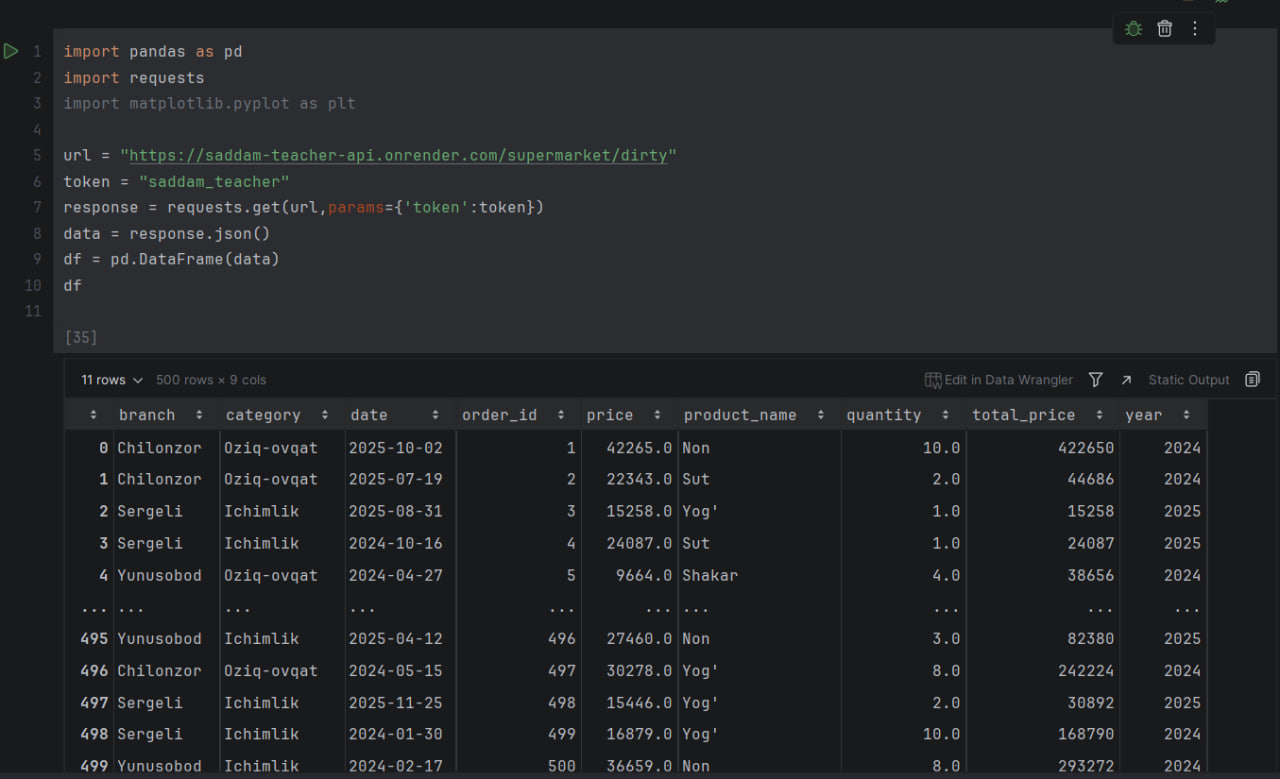Click the copy output icon beside Static Output
This screenshot has height=779, width=1280.
tap(1252, 380)
